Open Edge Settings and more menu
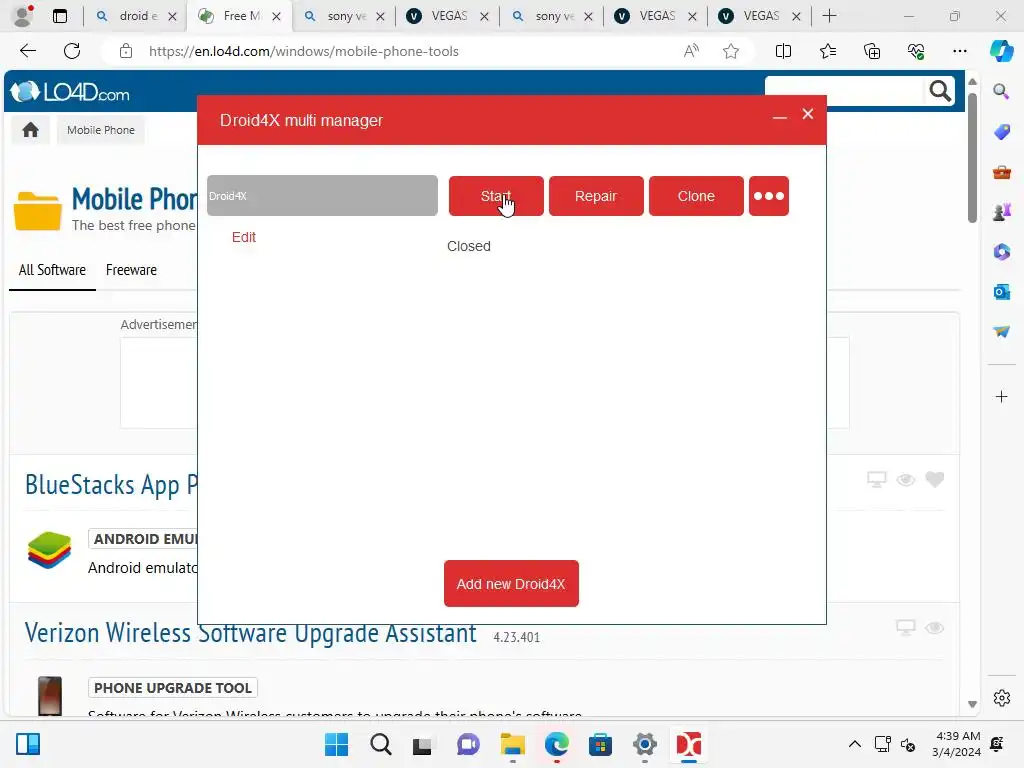This screenshot has width=1024, height=768. 959,51
